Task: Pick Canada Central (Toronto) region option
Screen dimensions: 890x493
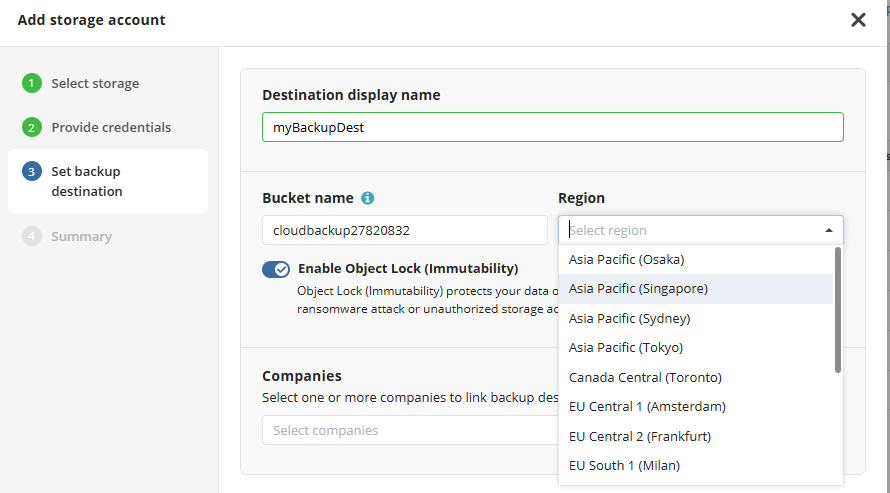Action: pyautogui.click(x=645, y=377)
